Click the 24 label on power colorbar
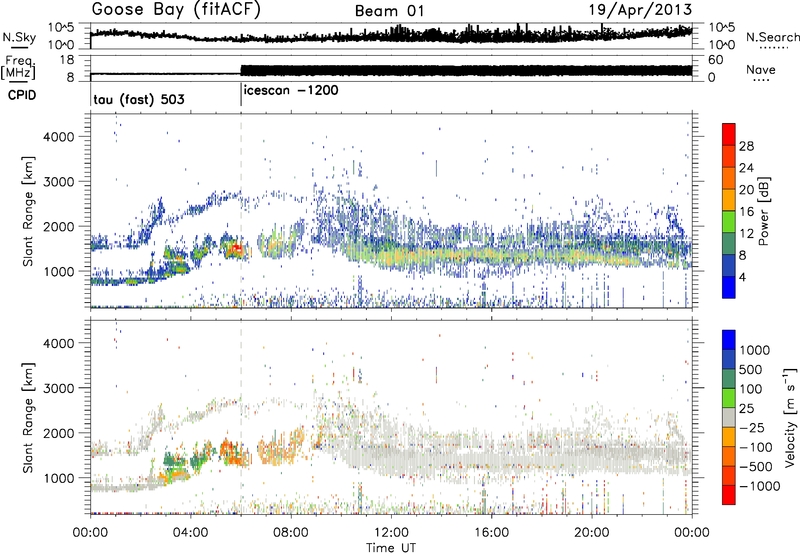Screen dimensions: 800x554 coord(746,168)
